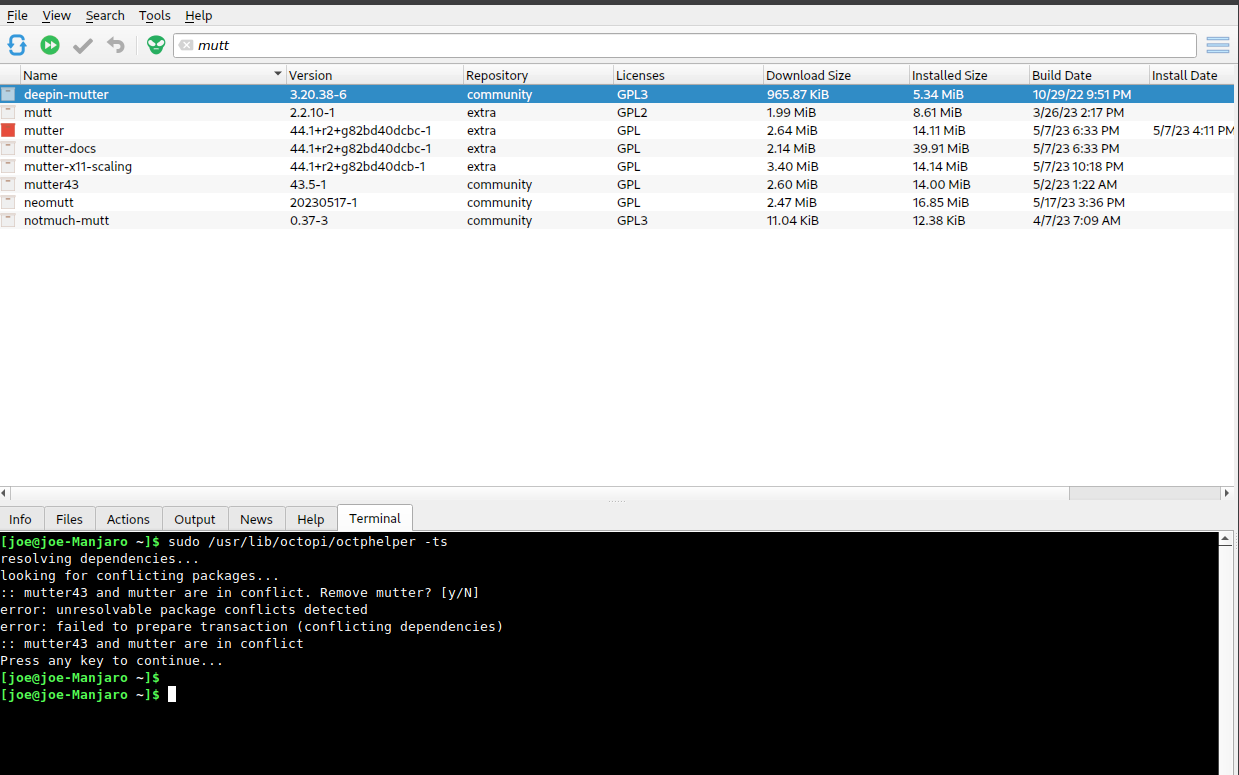Select the mutter43 package row
1239x775 pixels.
(x=619, y=184)
